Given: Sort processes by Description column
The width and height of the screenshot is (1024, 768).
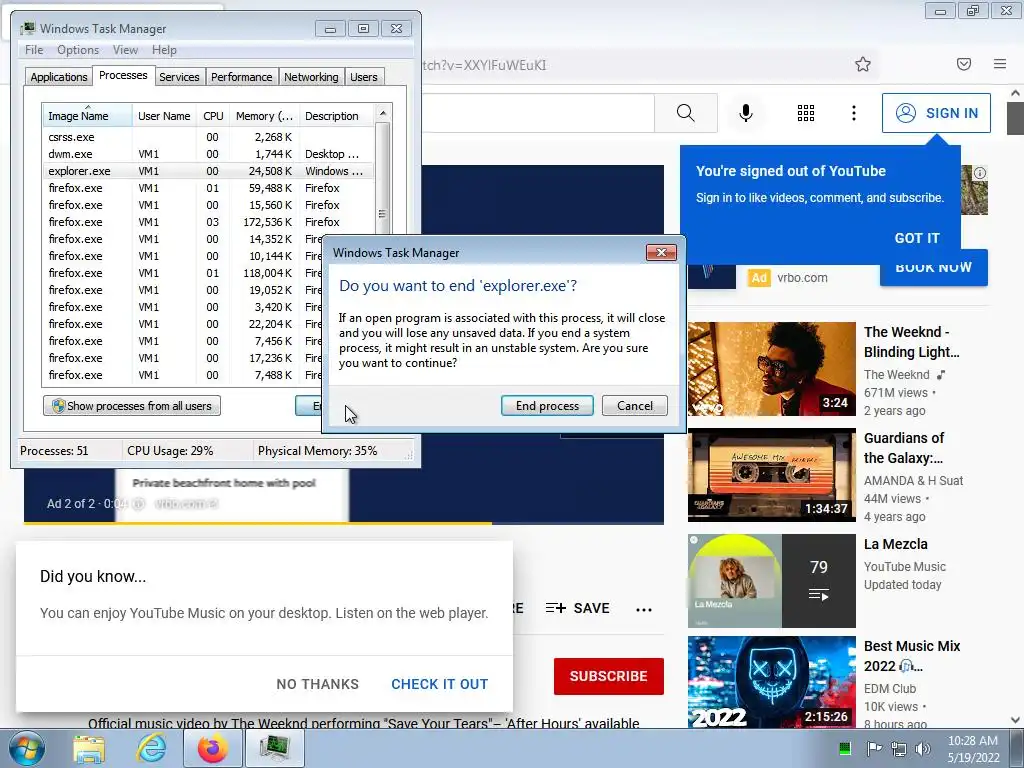Looking at the screenshot, I should pos(337,116).
